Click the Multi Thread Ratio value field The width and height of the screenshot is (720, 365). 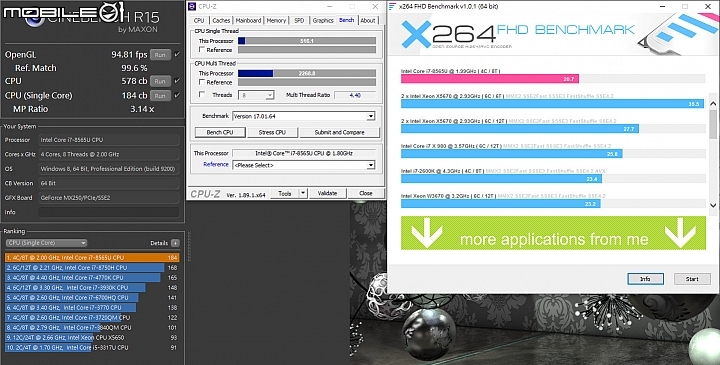355,95
